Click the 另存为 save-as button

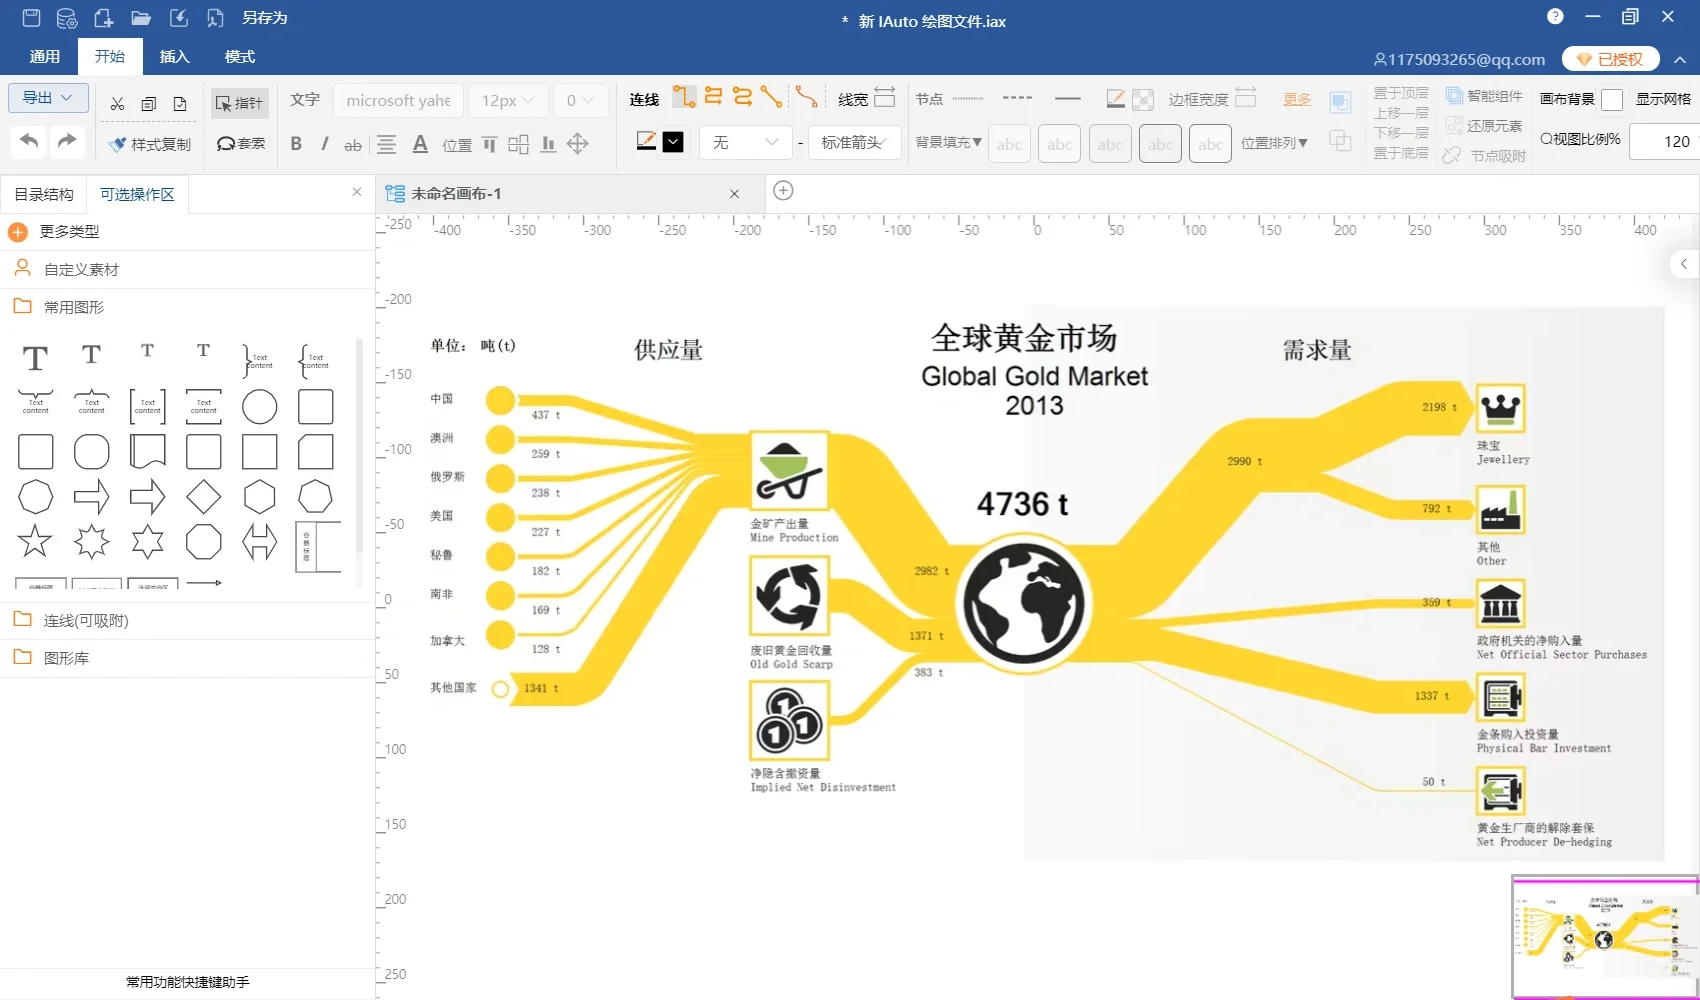264,18
